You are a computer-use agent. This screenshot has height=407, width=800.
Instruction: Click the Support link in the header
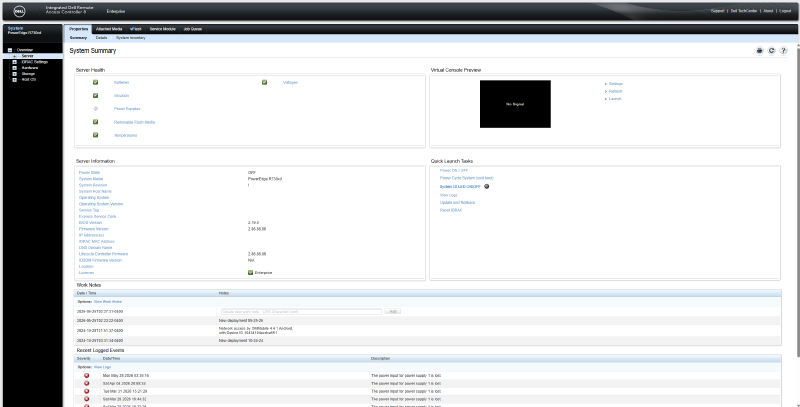pos(717,11)
